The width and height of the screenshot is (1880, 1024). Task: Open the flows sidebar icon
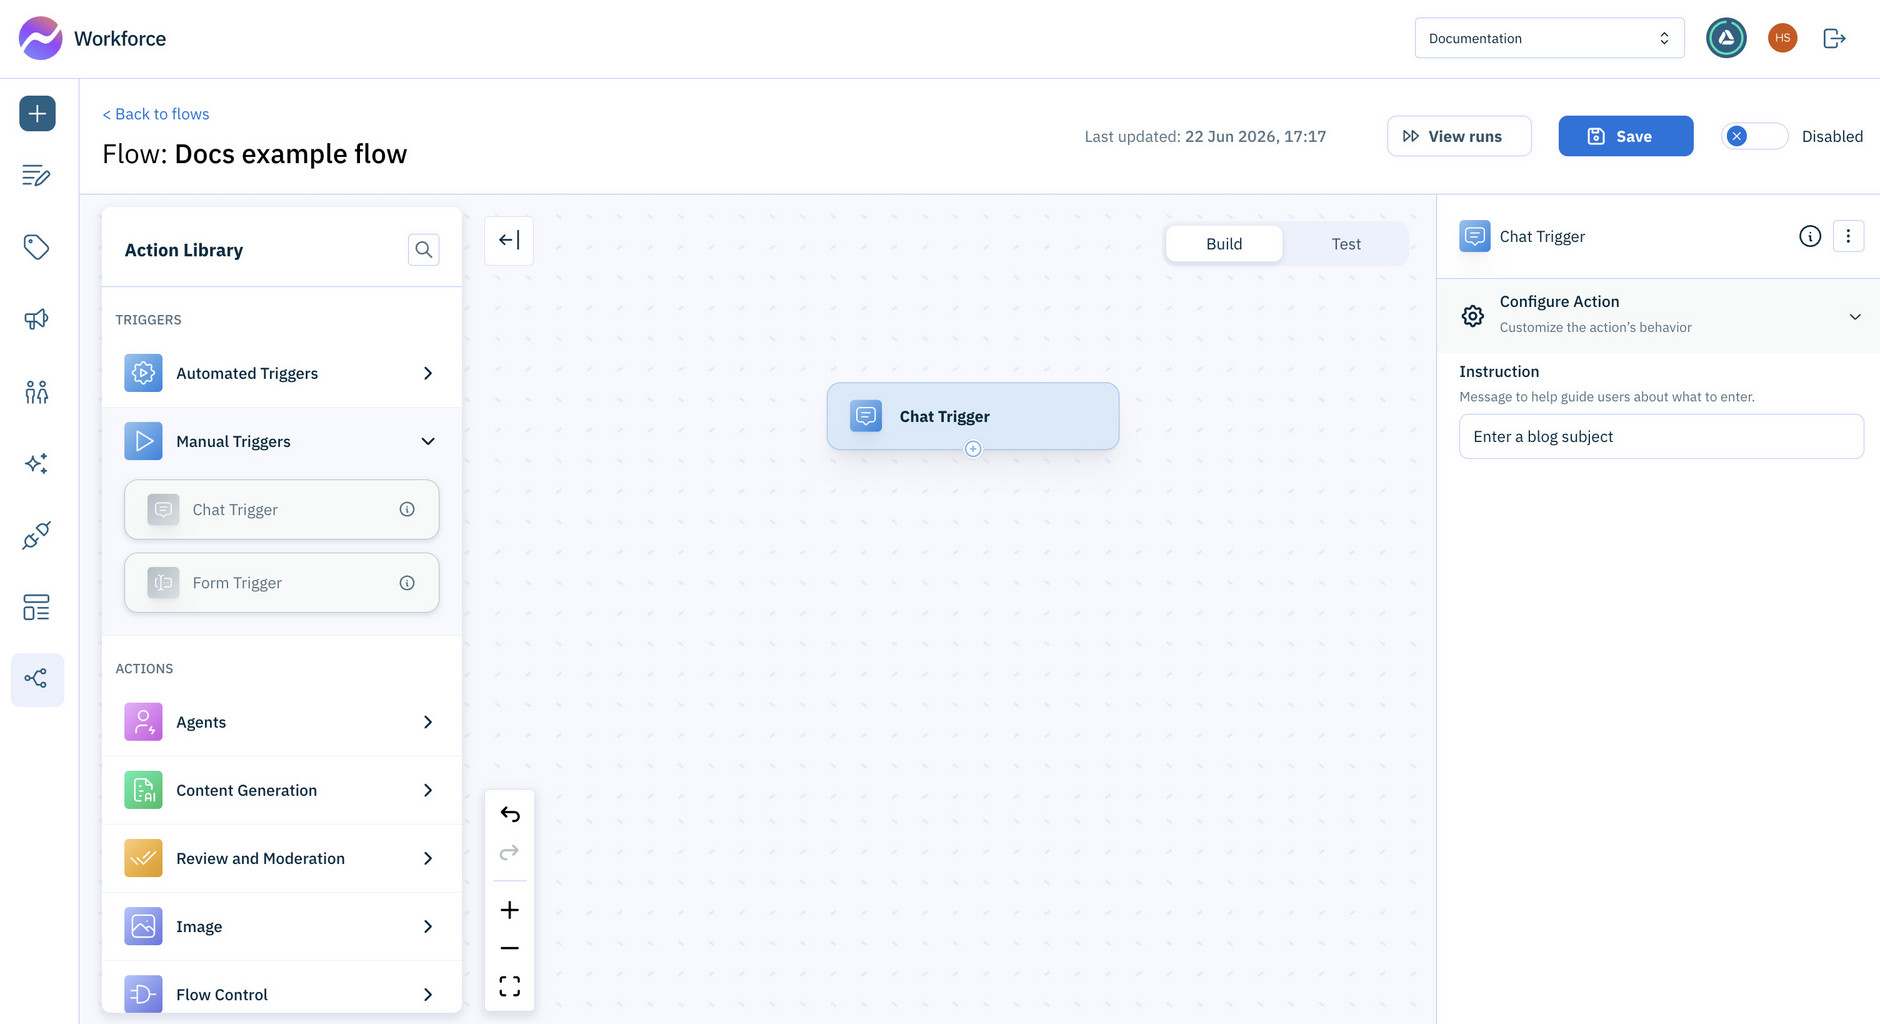[37, 680]
